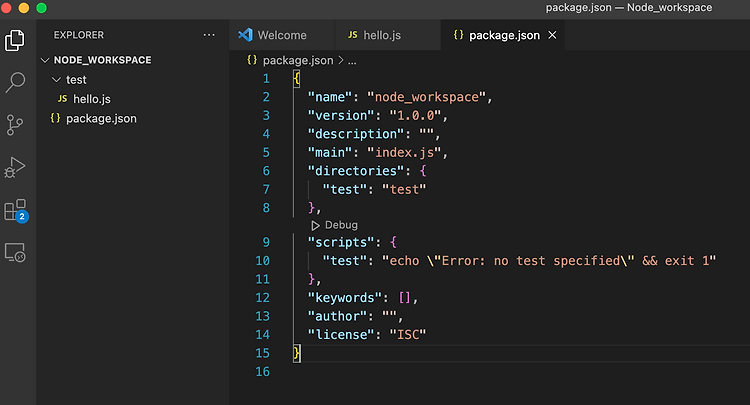Click the echo Error test script string
Image resolution: width=750 pixels, height=405 pixels.
coord(549,261)
